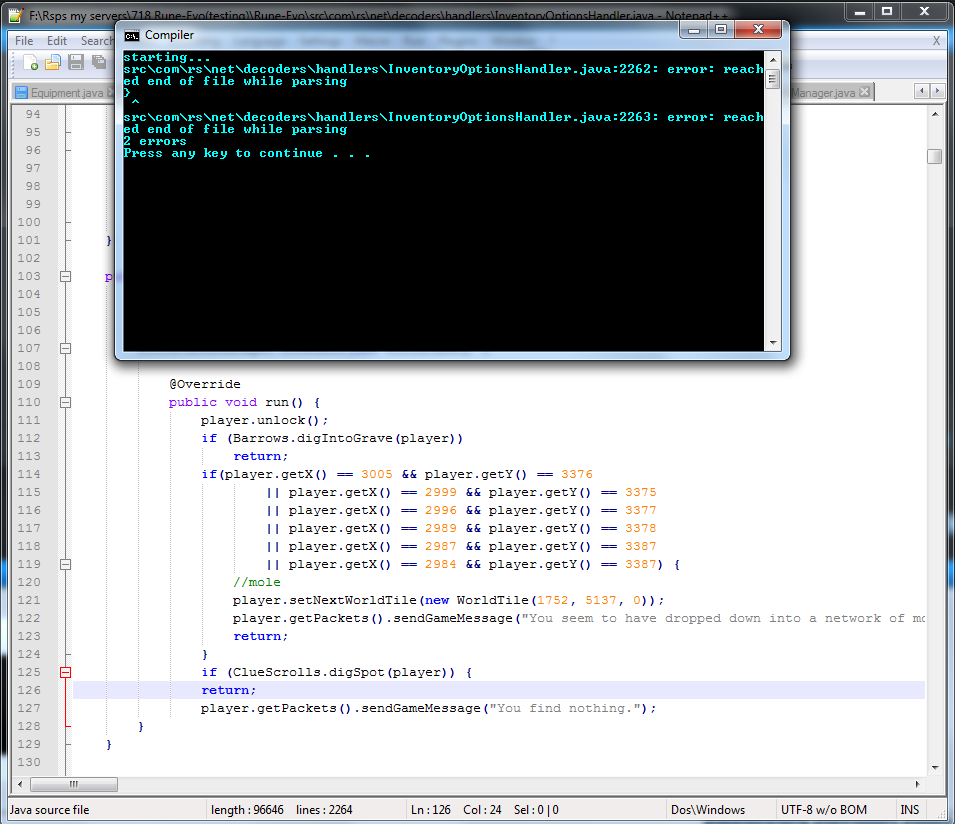Click 'WorldTile(1752, 5137, 0)' on line 121
This screenshot has height=824, width=955.
[x=555, y=600]
